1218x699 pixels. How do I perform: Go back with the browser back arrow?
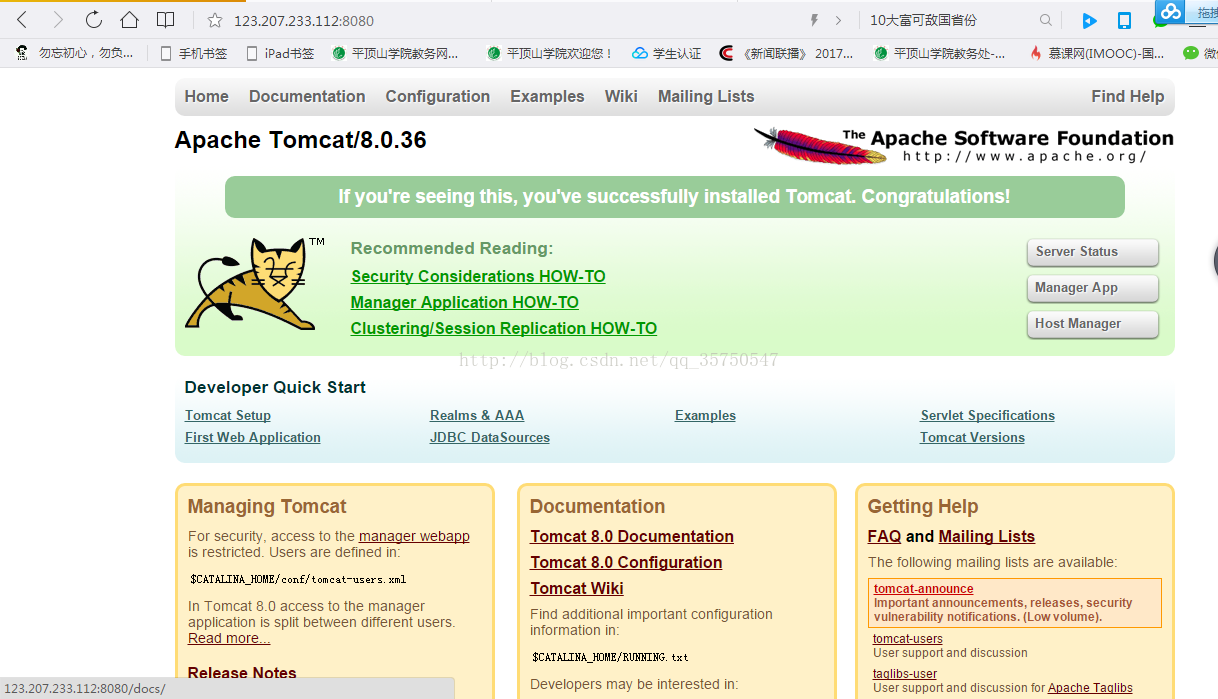point(22,20)
